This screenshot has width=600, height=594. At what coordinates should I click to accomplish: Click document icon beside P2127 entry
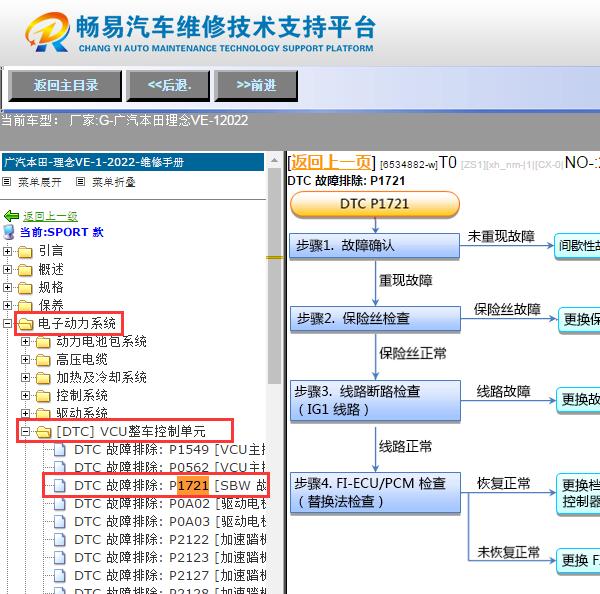pyautogui.click(x=60, y=576)
